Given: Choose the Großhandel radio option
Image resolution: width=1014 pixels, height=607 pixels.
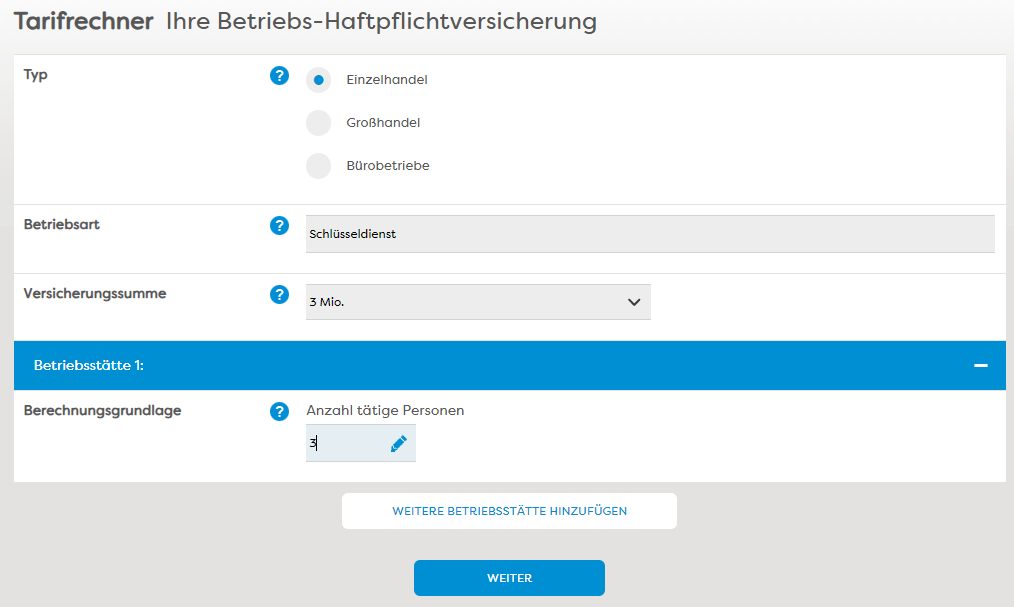Looking at the screenshot, I should 318,123.
